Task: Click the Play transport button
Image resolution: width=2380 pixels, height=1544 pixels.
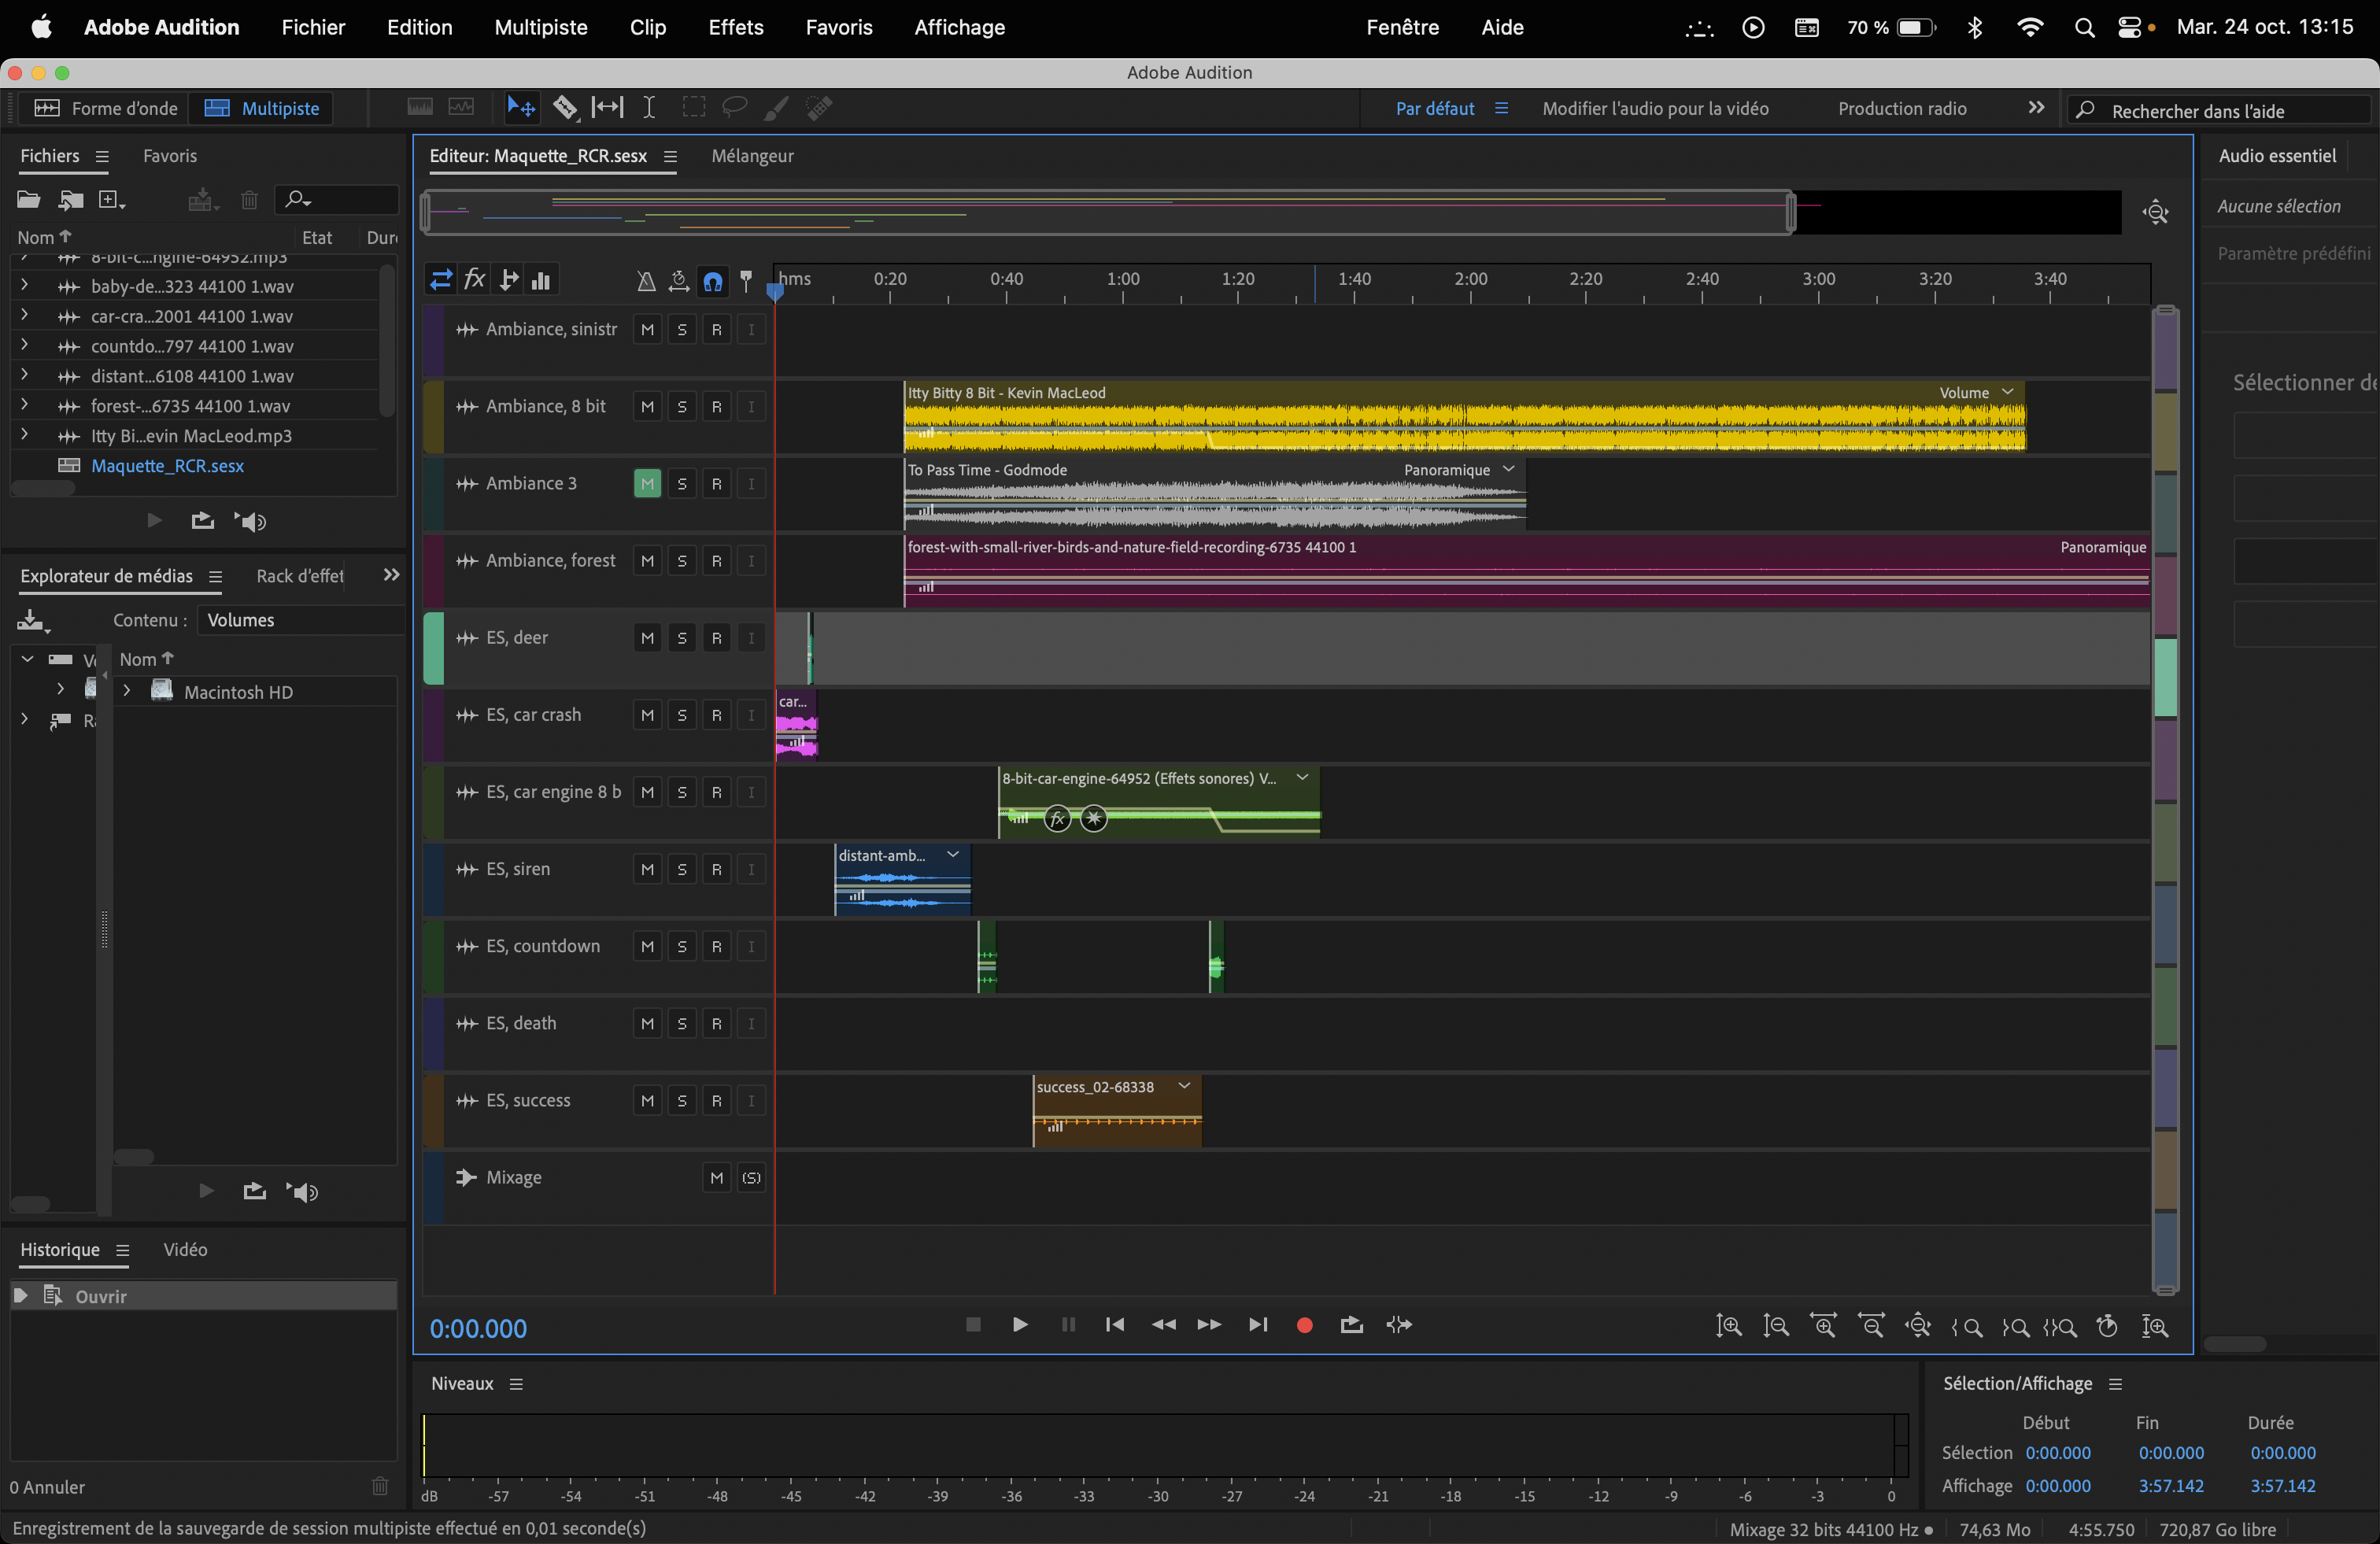Action: (x=1019, y=1325)
